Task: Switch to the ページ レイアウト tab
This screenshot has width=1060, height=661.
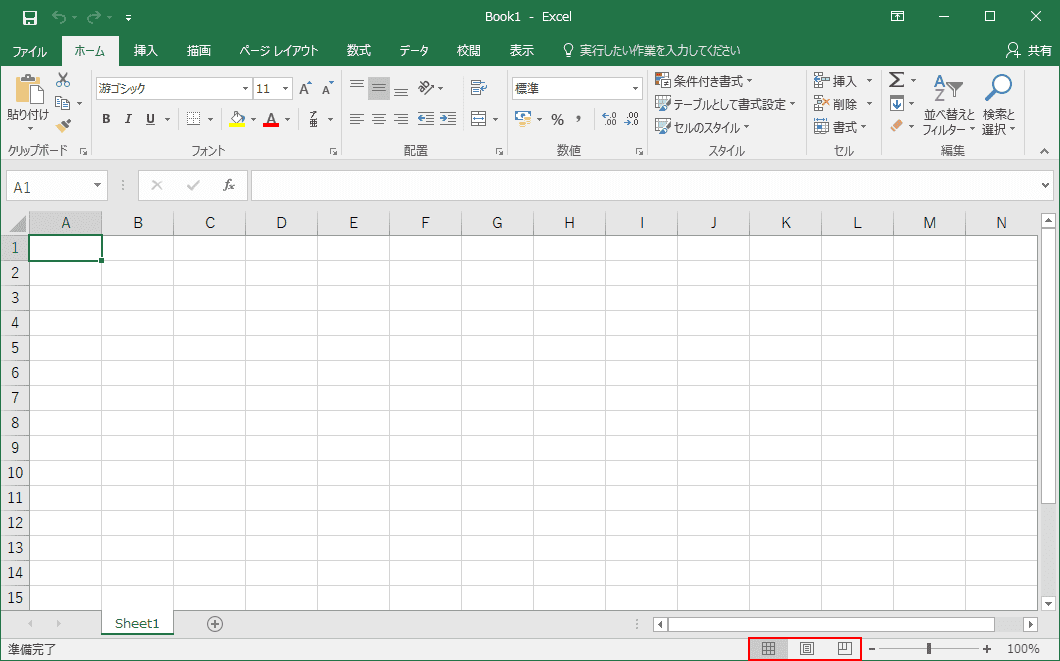Action: (279, 51)
